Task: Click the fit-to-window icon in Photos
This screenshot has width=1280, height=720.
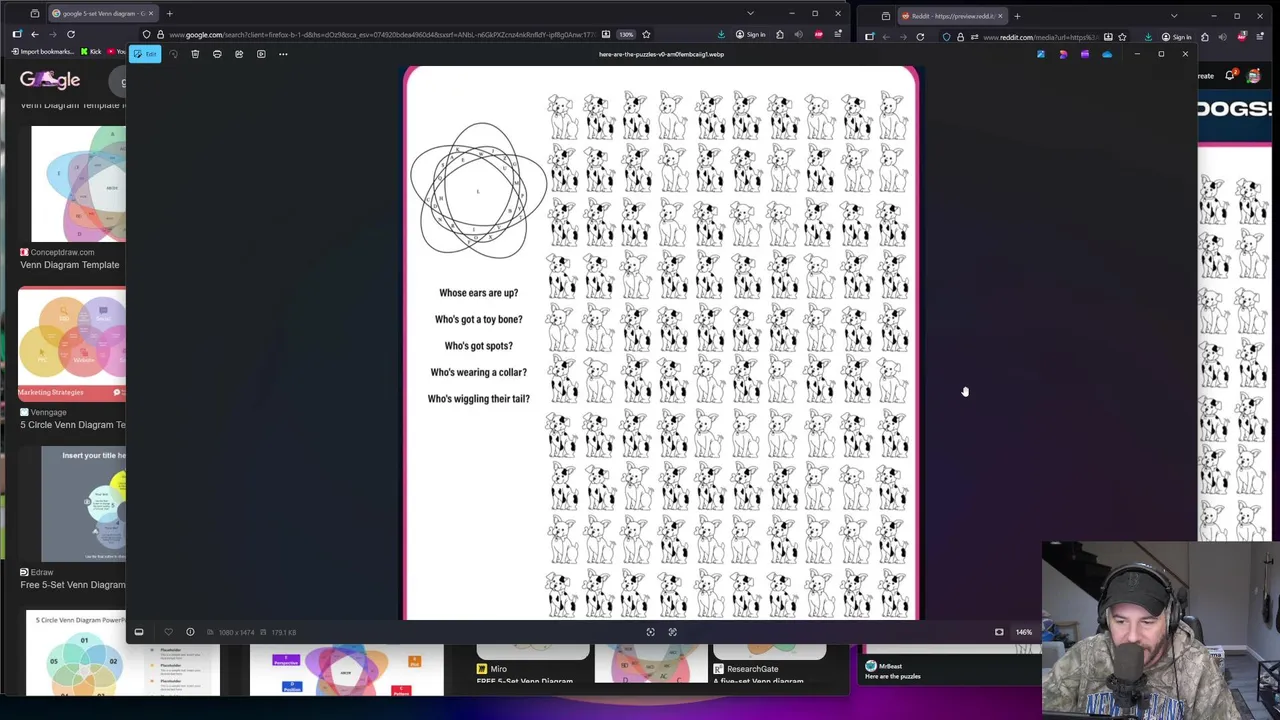Action: 650,632
